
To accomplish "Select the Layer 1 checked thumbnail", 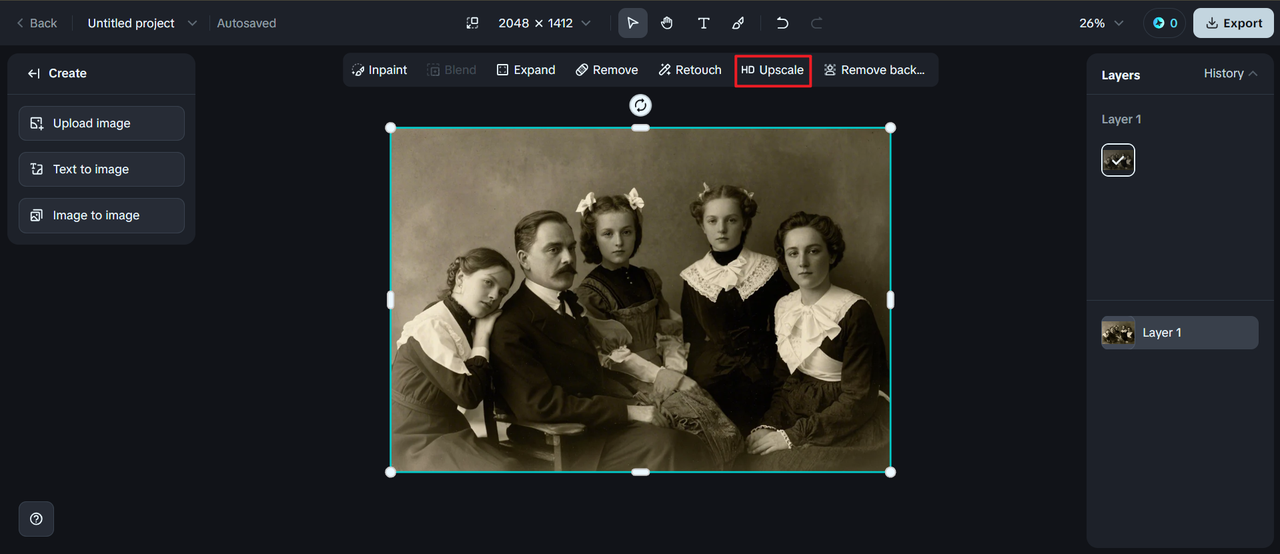I will click(x=1118, y=160).
